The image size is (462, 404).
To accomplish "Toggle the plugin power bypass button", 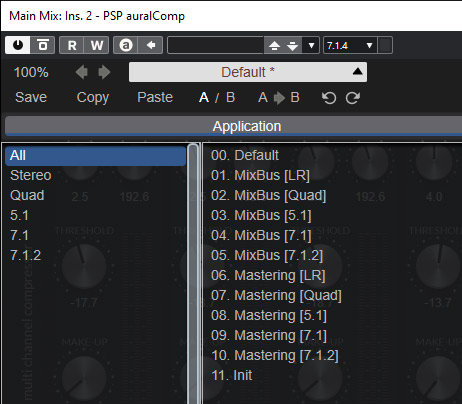I will [18, 45].
